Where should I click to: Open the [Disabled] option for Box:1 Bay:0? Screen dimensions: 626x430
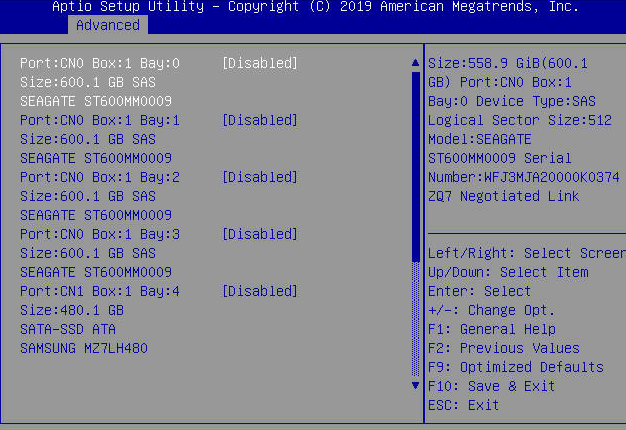point(260,63)
